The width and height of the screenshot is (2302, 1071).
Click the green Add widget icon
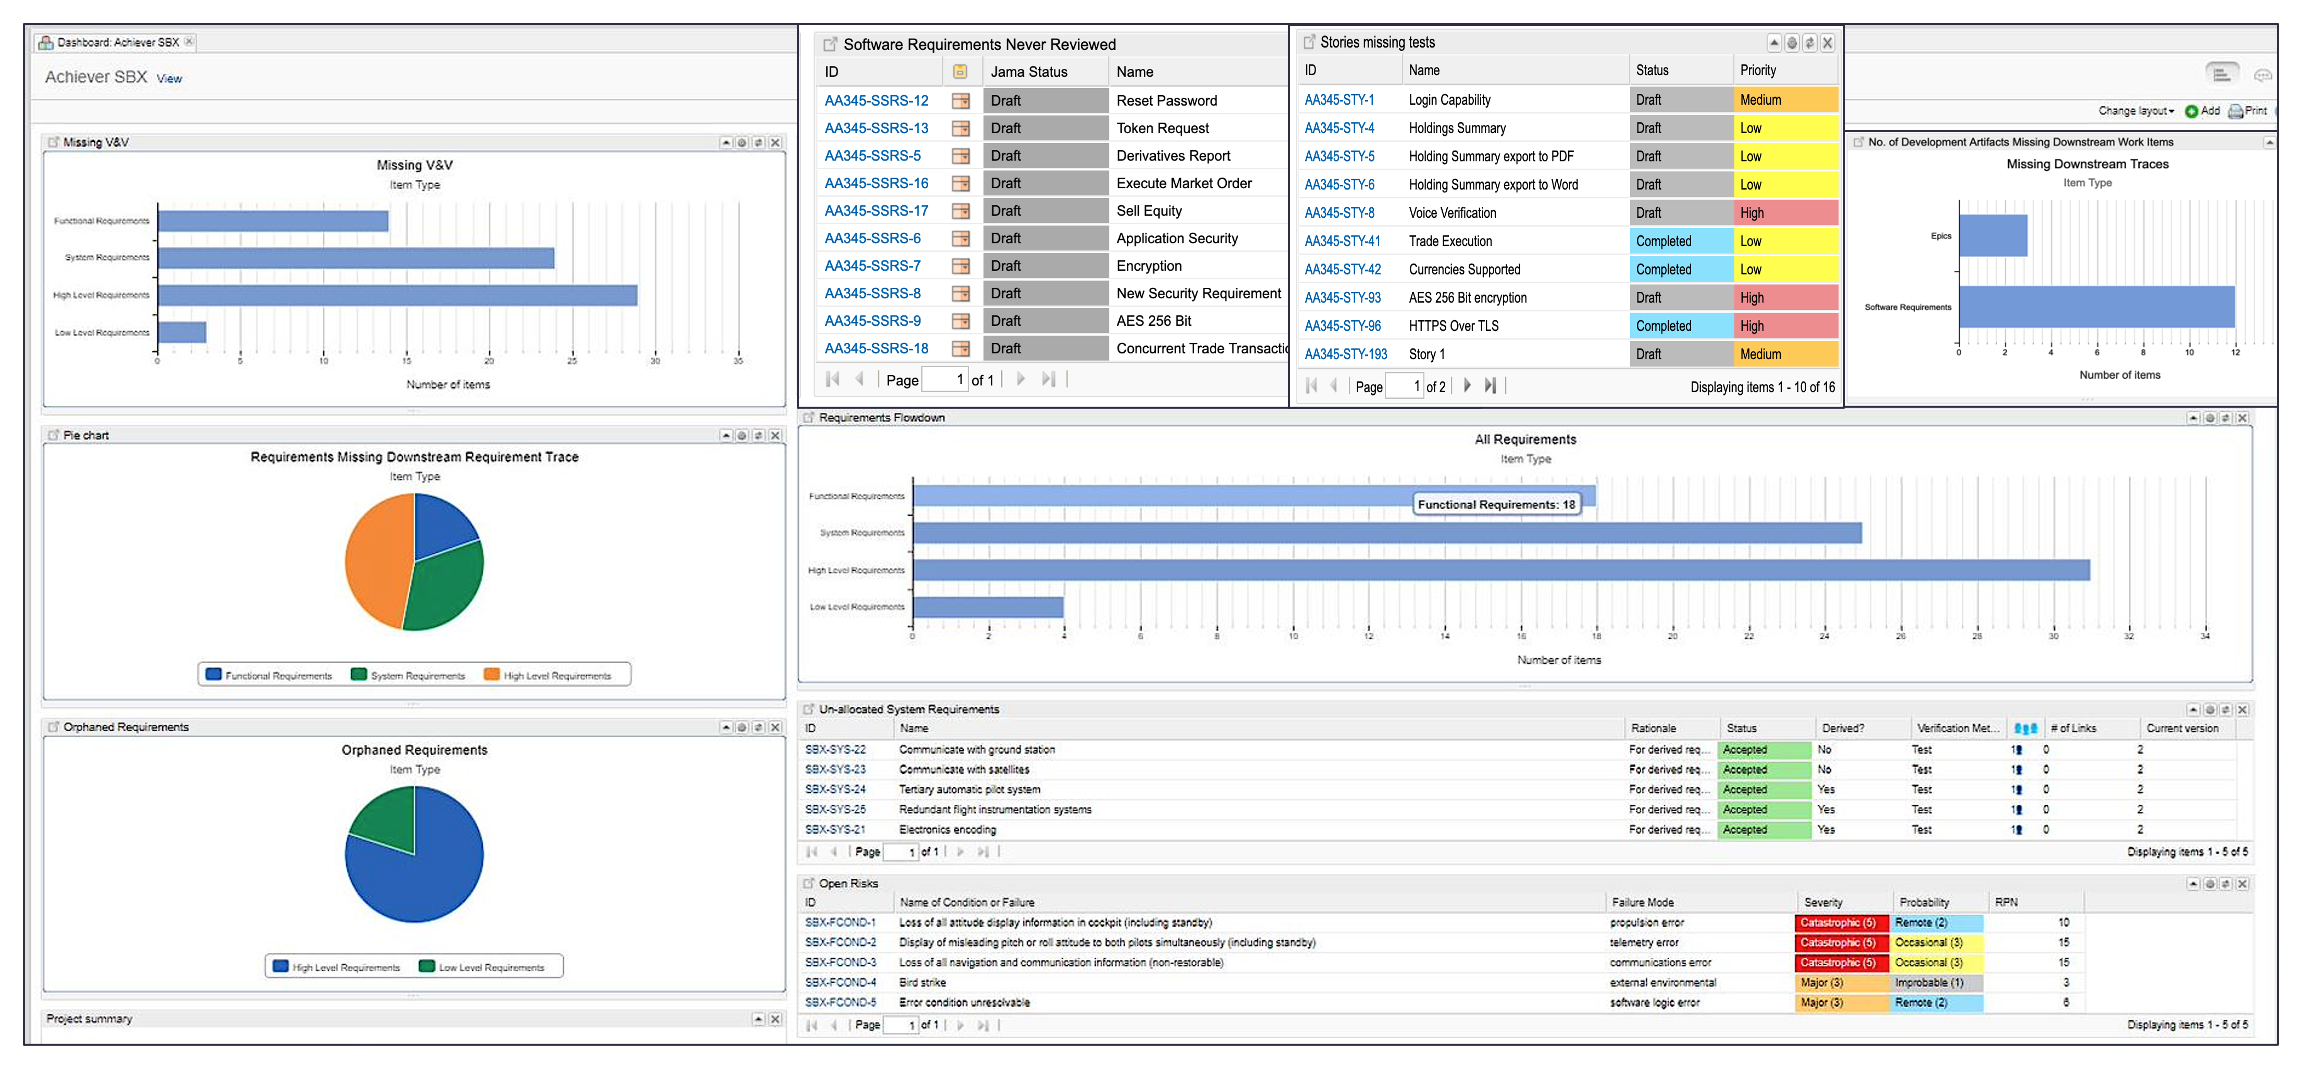tap(2192, 111)
